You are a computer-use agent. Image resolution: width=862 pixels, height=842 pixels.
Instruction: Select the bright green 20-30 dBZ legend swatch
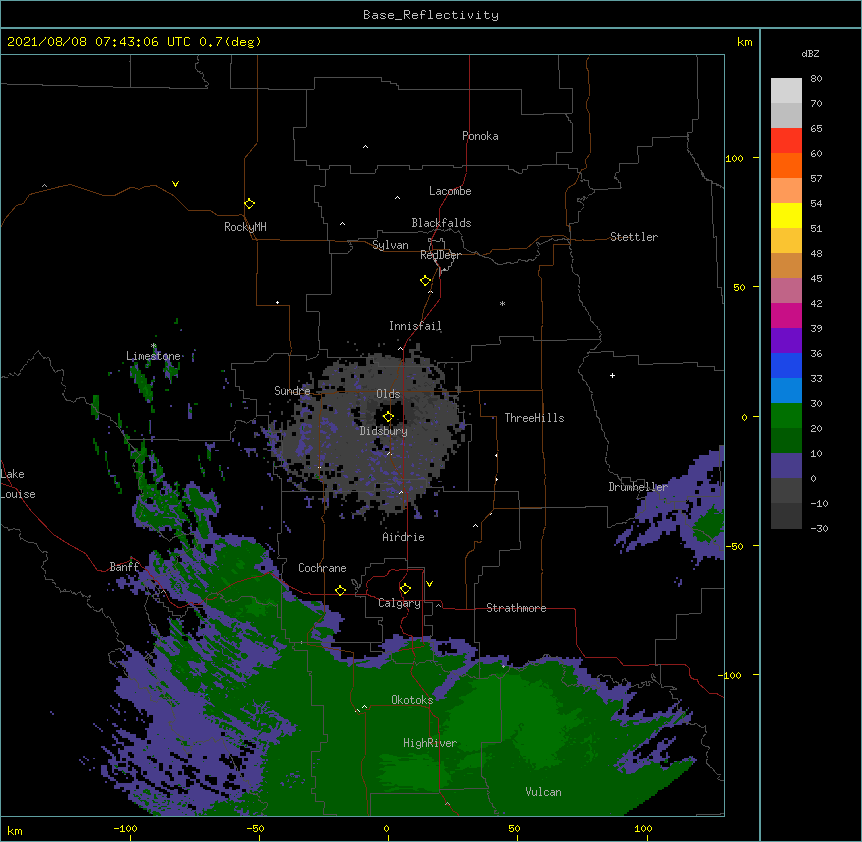pyautogui.click(x=786, y=416)
